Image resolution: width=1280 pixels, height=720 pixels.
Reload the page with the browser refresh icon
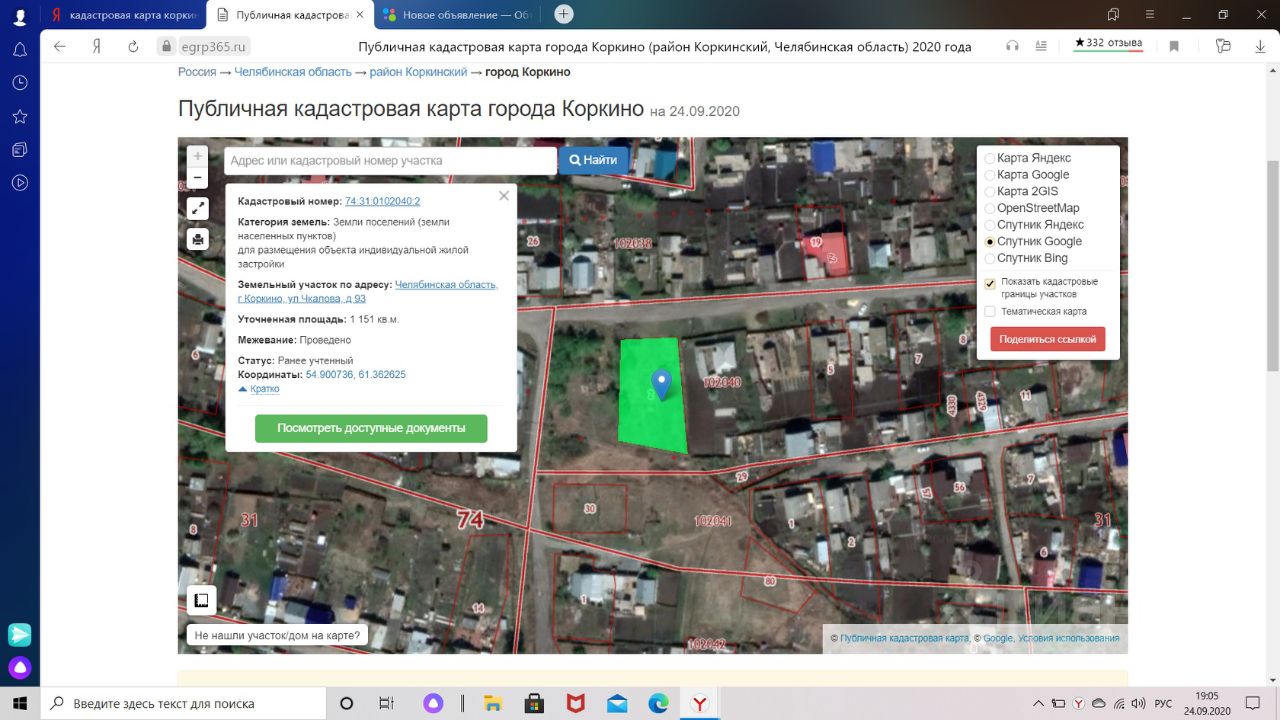(x=133, y=46)
